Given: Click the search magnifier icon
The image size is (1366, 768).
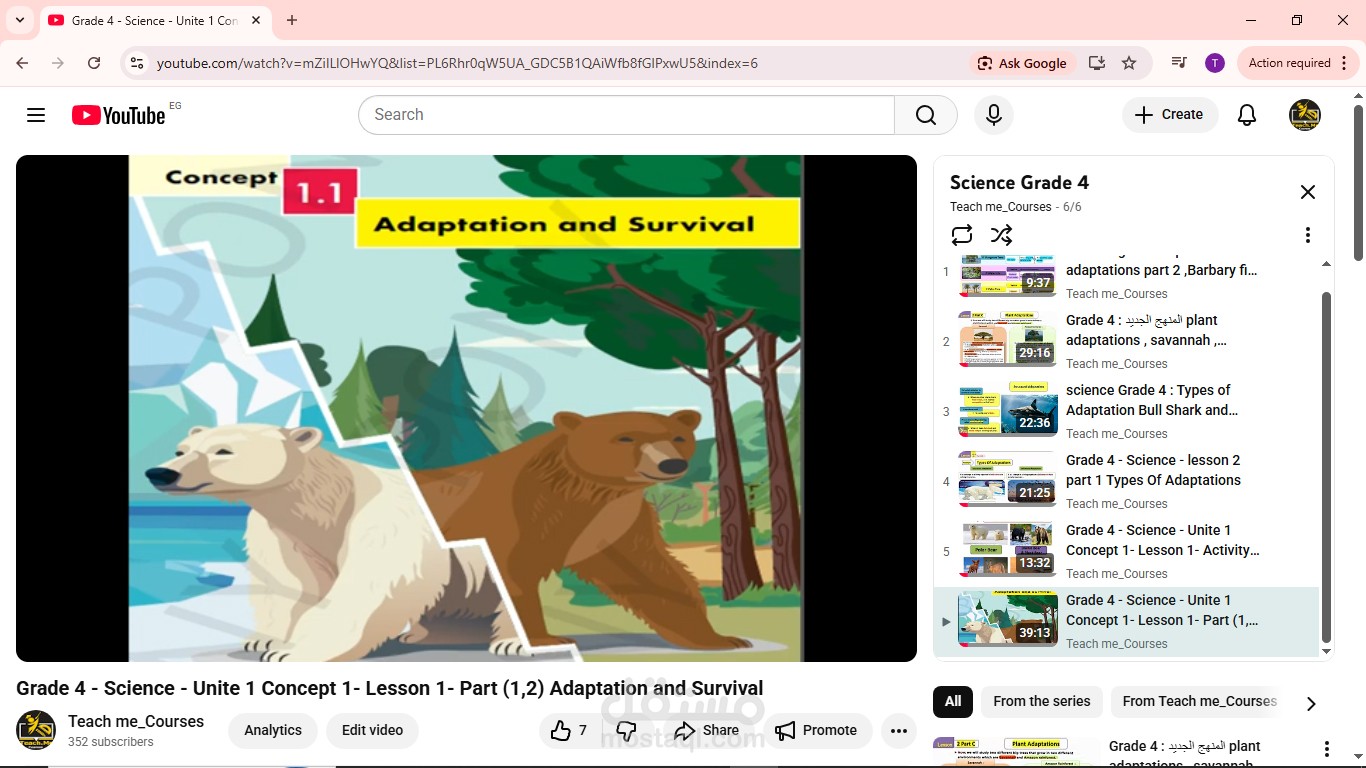Looking at the screenshot, I should click(924, 114).
